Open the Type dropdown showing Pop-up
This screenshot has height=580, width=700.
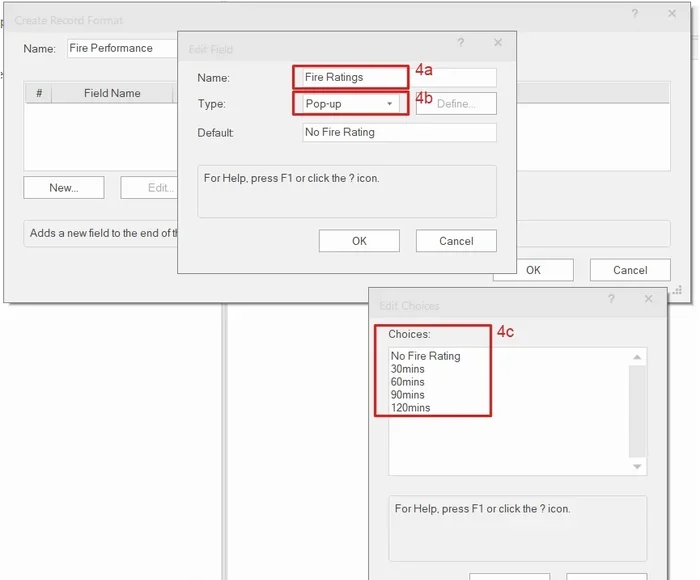350,104
